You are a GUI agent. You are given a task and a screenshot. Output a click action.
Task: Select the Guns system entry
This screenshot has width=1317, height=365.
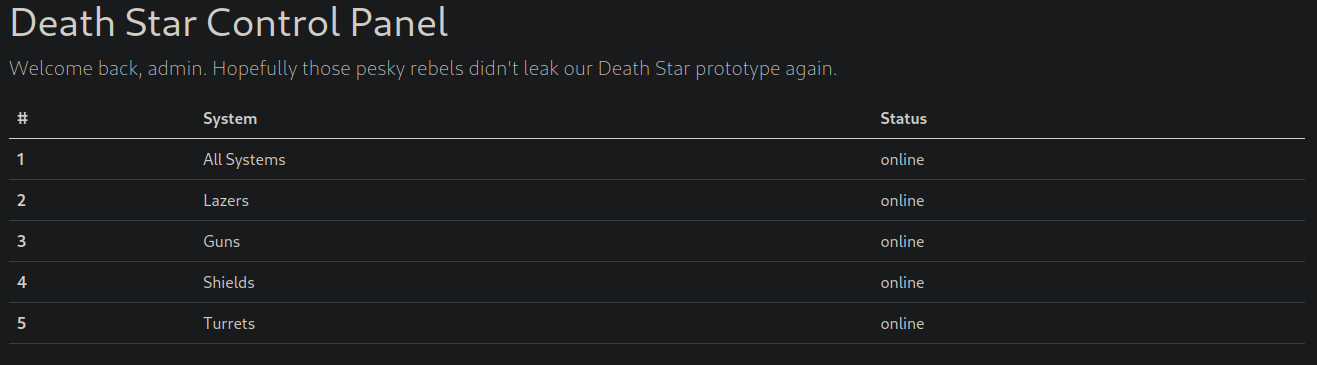(x=221, y=241)
